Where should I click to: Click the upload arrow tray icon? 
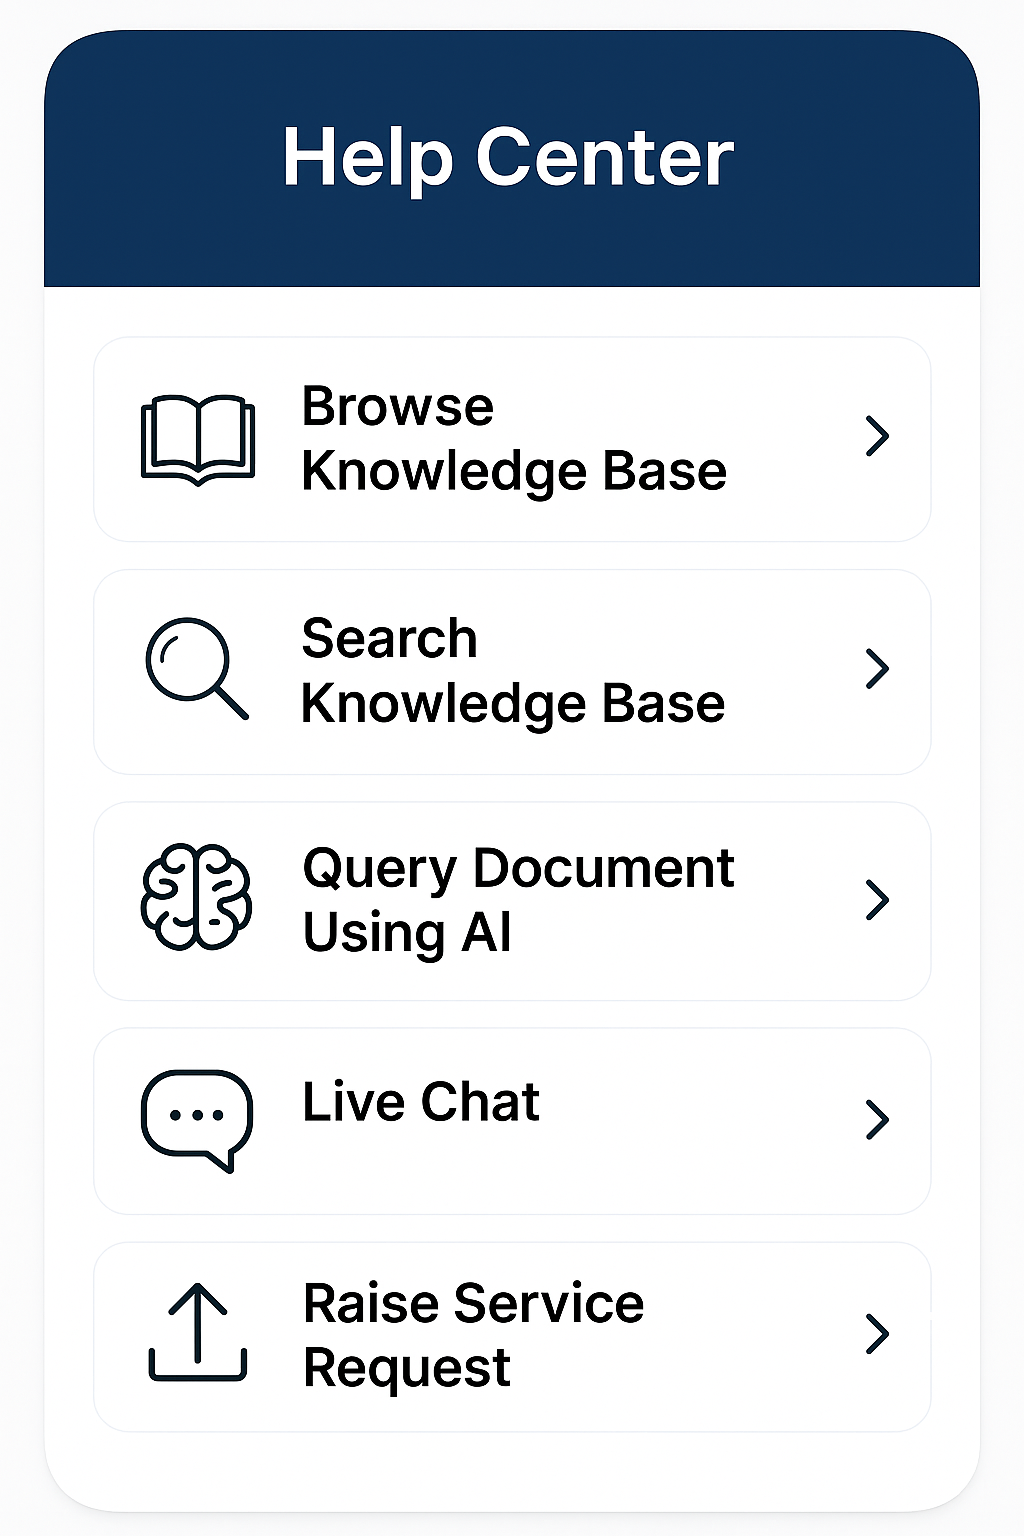coord(197,1332)
